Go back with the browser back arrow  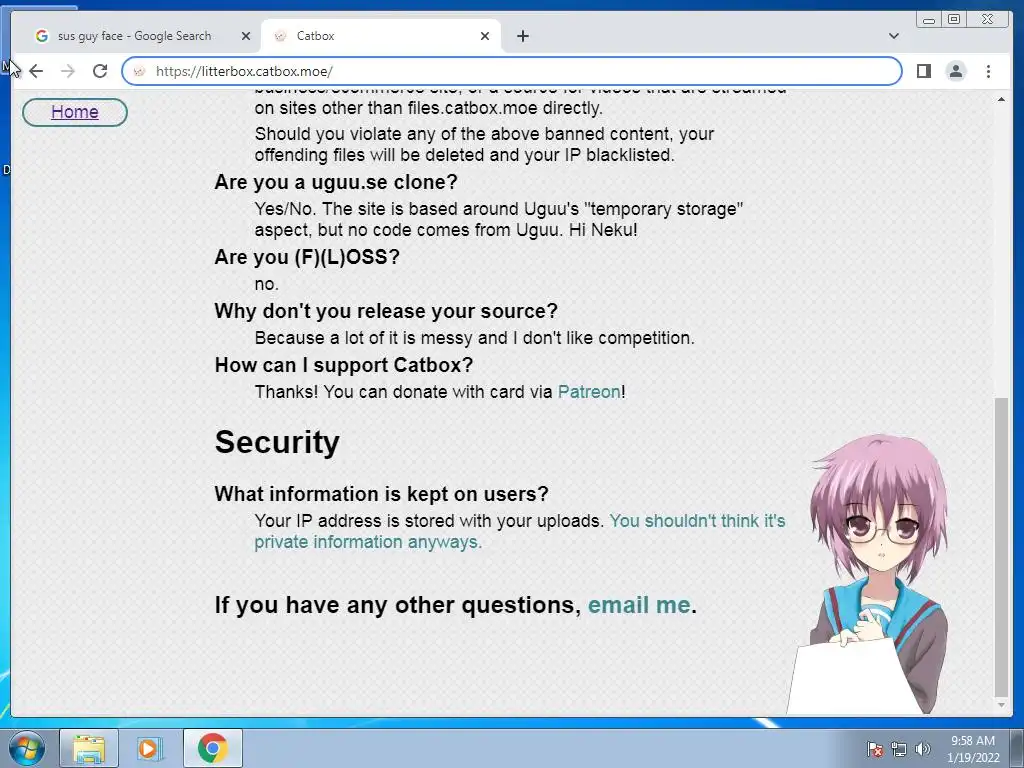[x=36, y=71]
